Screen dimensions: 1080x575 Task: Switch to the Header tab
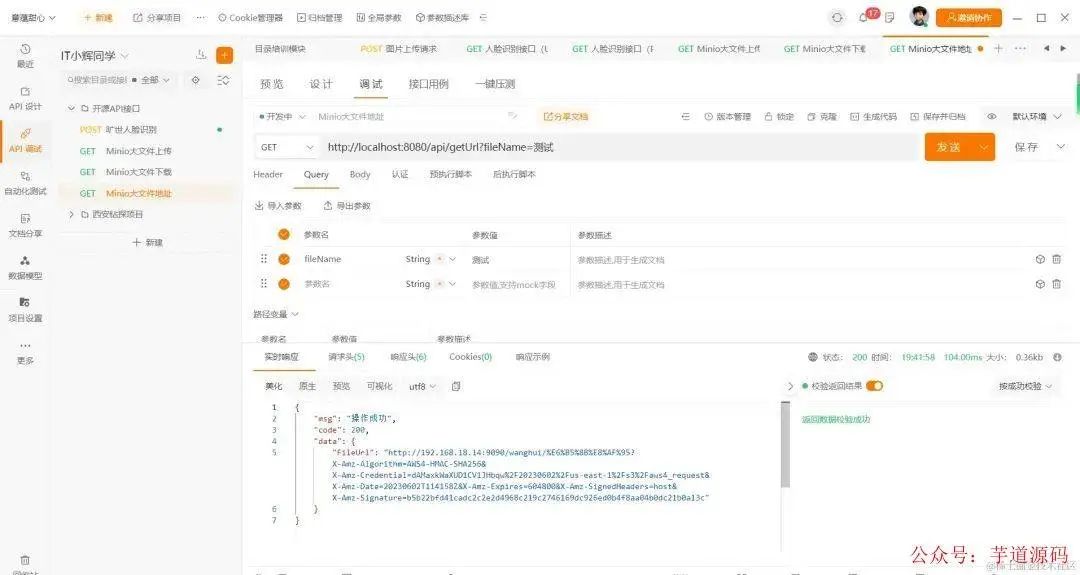[x=268, y=174]
